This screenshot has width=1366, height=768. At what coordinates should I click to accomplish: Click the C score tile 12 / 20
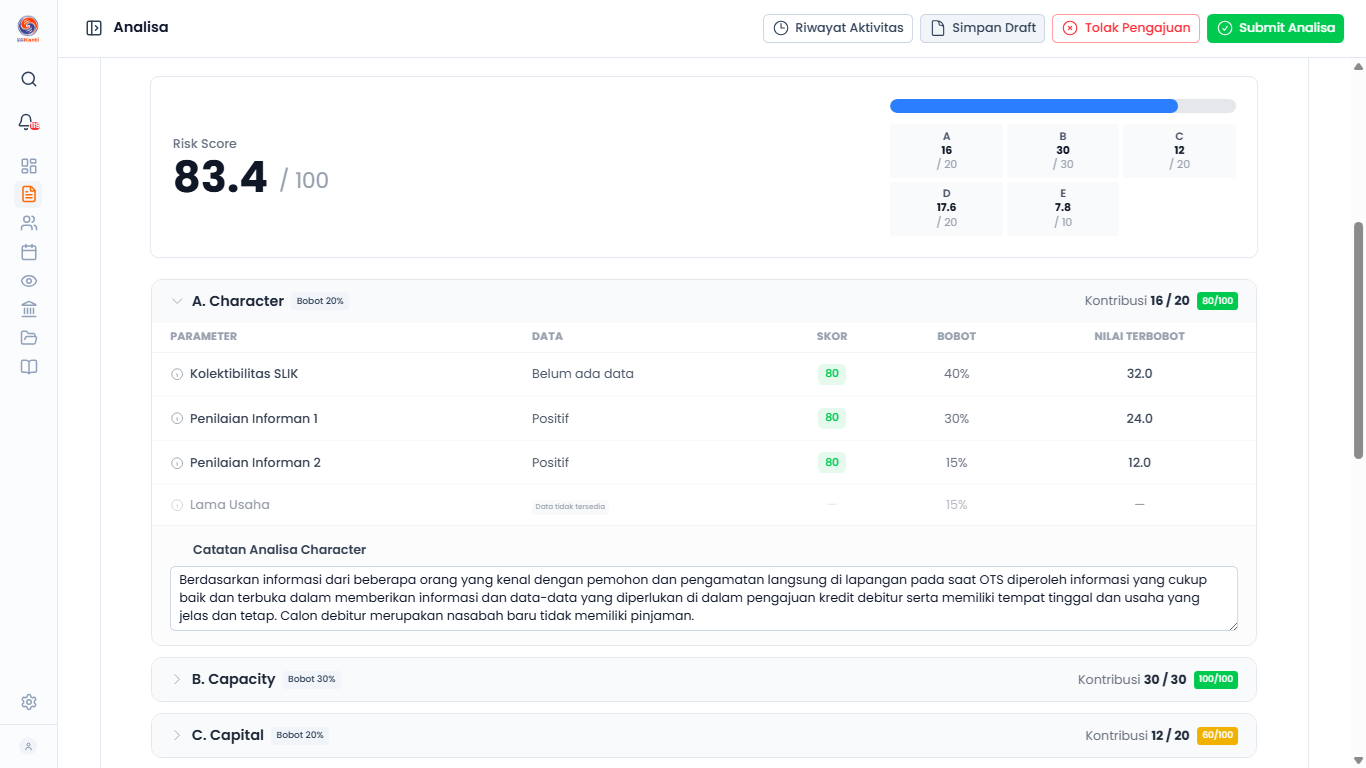click(1180, 150)
